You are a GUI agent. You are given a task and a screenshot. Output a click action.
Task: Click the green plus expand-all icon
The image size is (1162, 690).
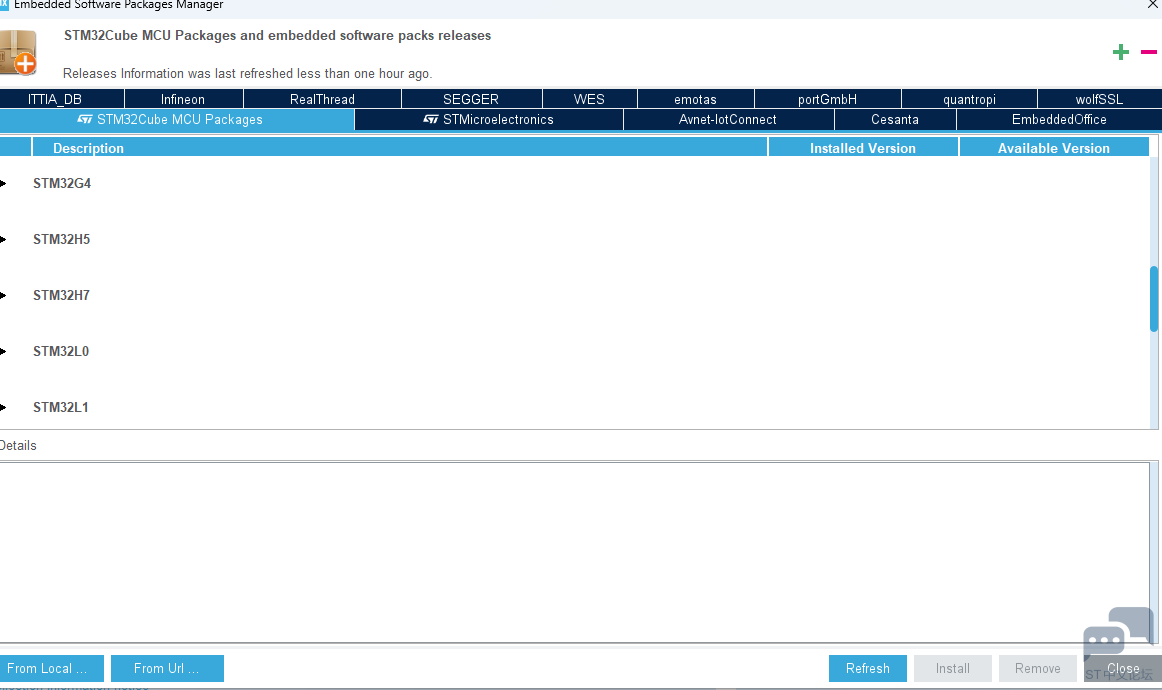click(x=1120, y=52)
